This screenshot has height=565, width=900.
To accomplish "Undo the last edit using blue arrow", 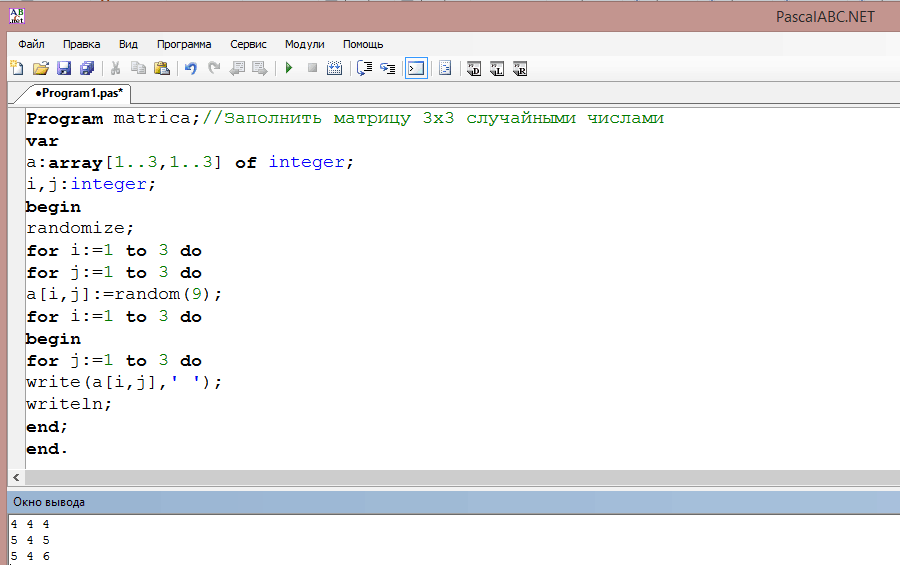I will (x=191, y=68).
